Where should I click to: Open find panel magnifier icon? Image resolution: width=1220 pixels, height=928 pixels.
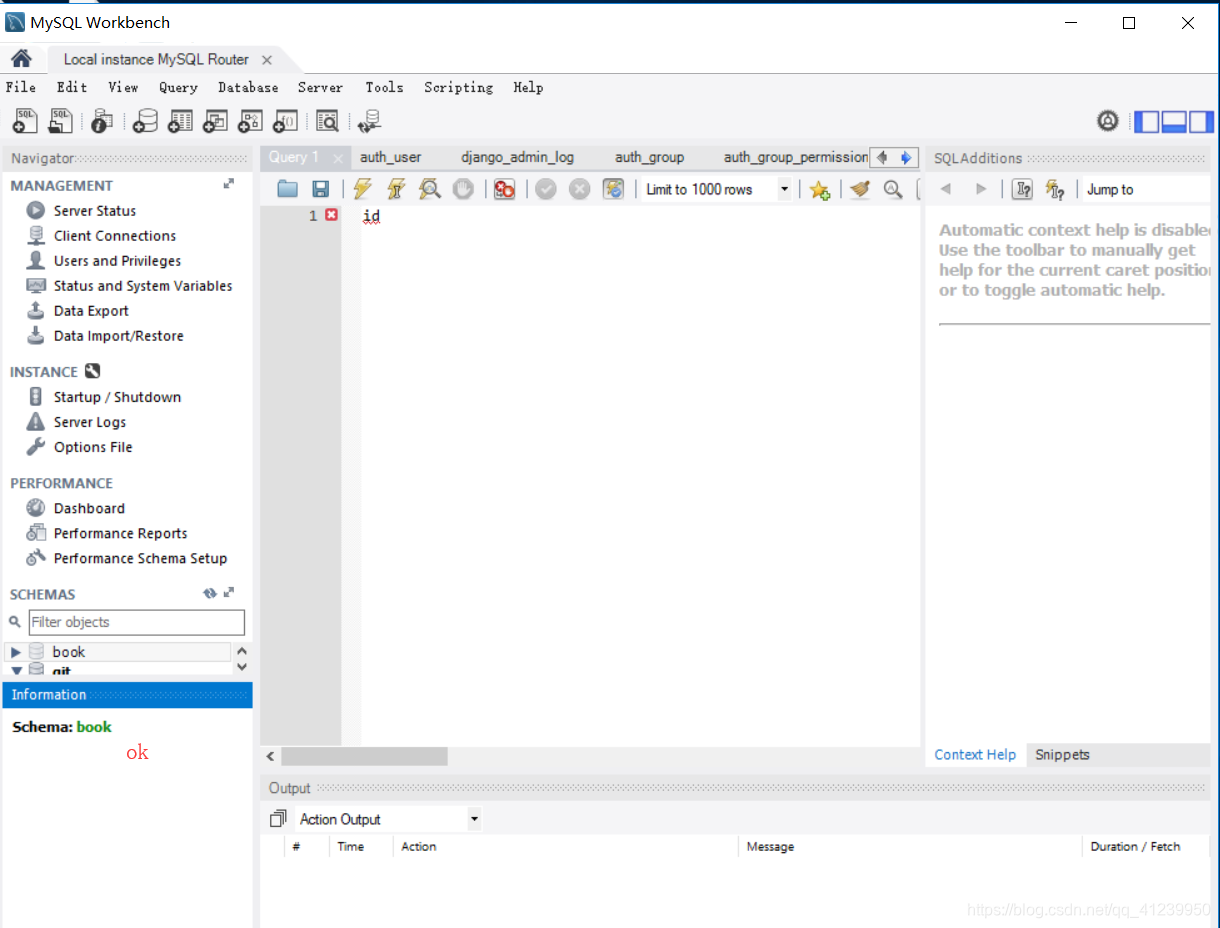(x=893, y=189)
